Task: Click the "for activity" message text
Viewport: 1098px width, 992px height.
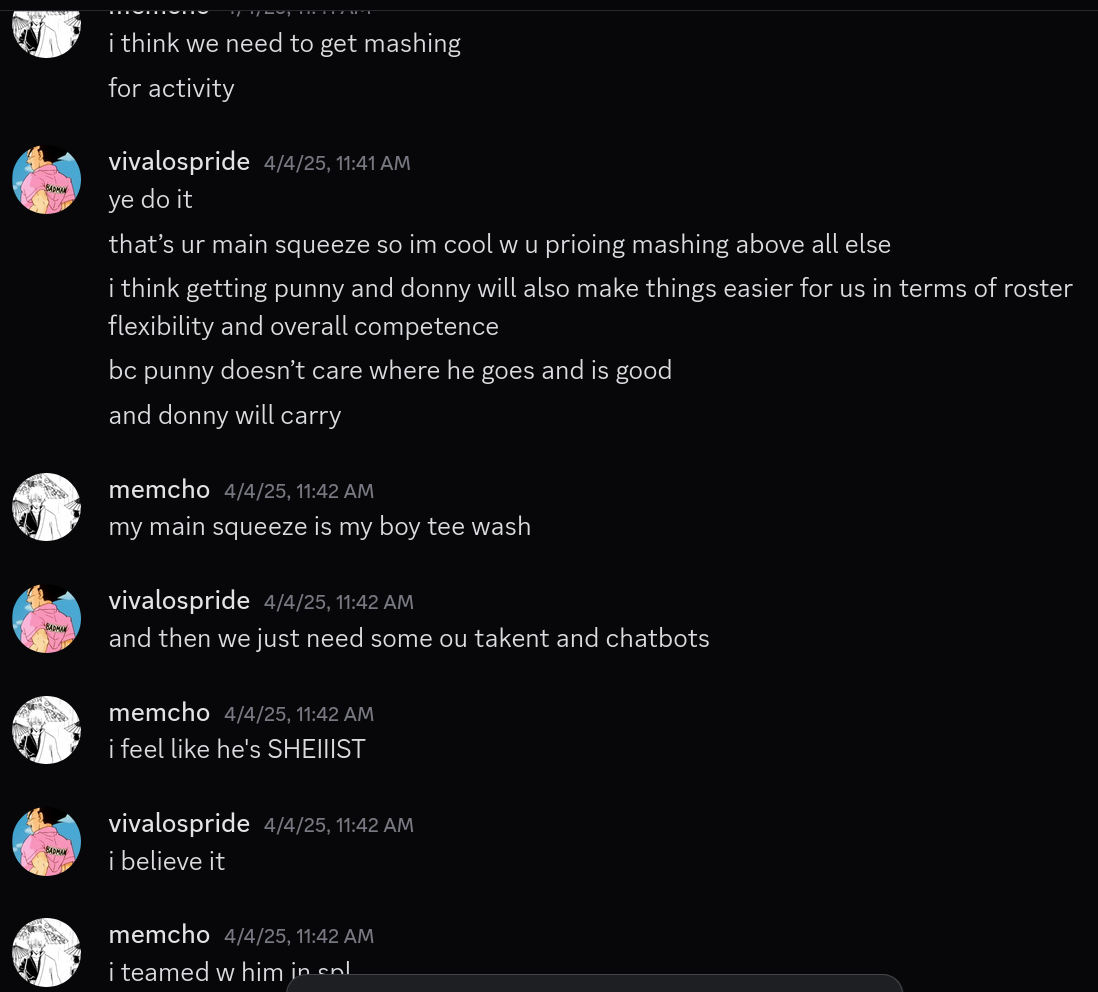Action: pos(172,88)
